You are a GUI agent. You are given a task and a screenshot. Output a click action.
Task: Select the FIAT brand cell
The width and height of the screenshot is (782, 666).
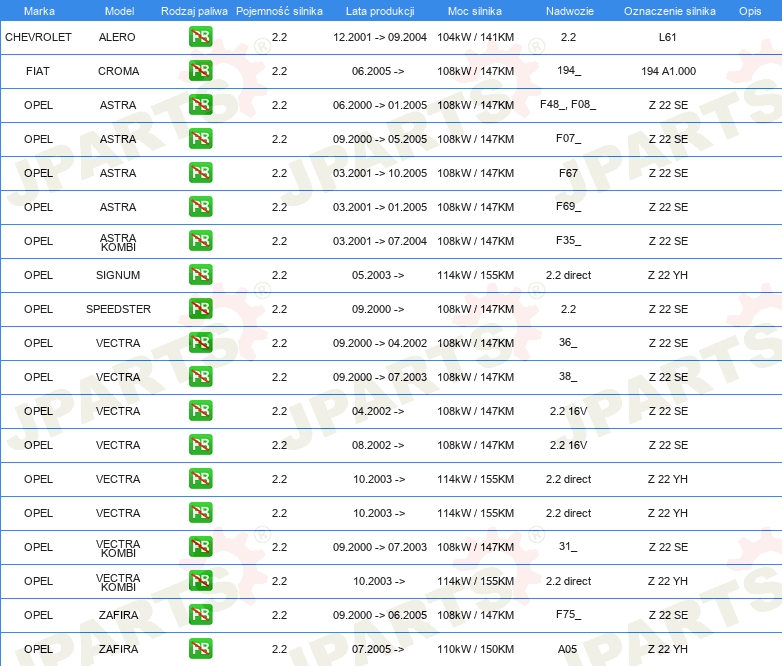(38, 71)
